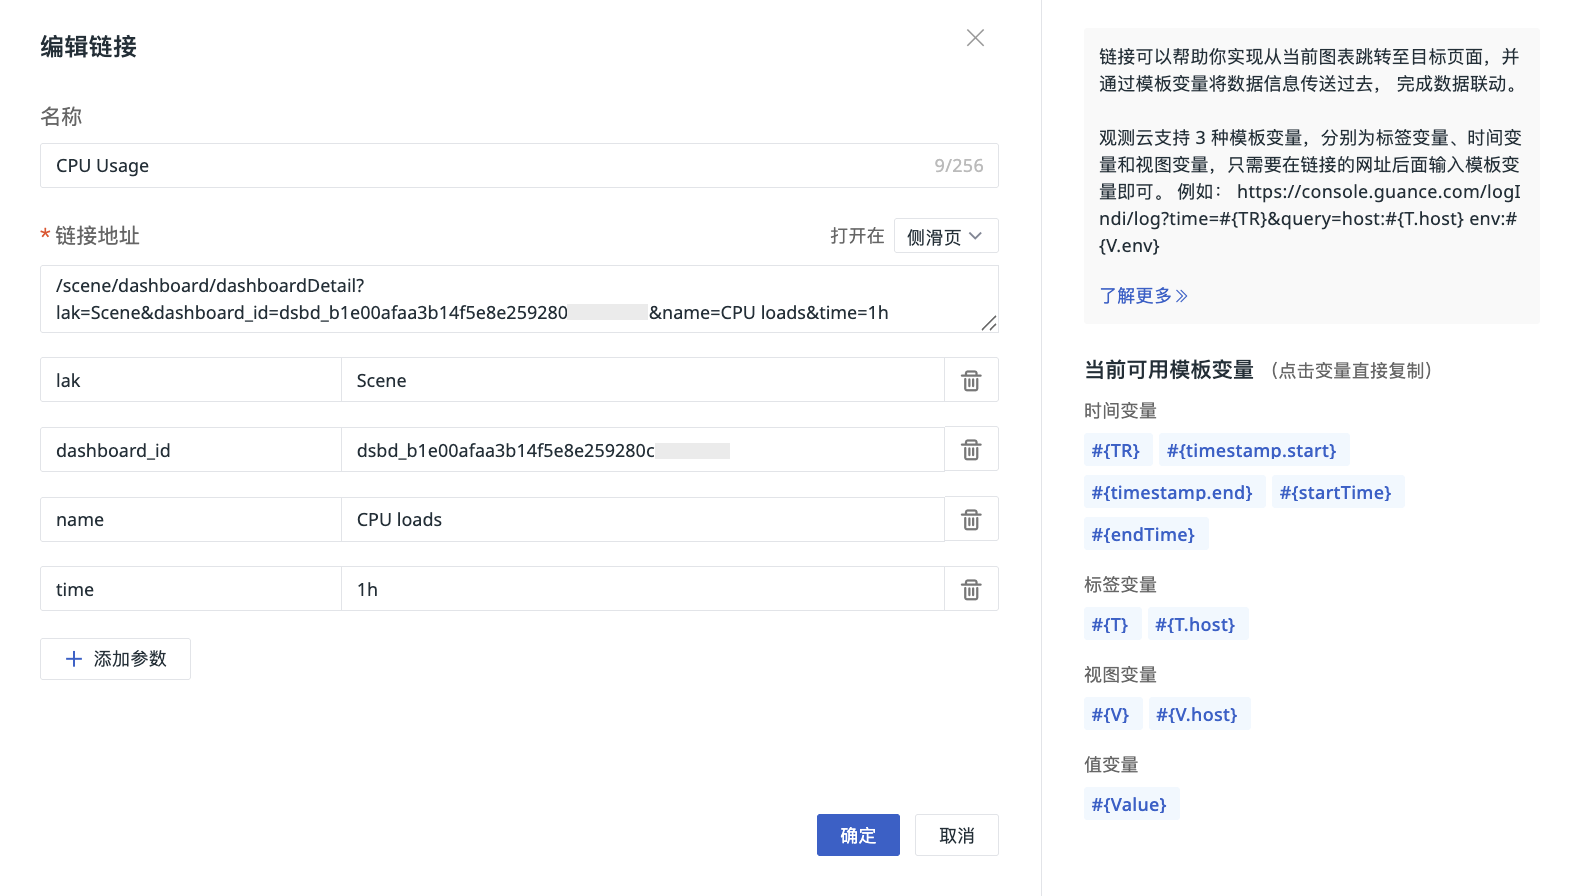Click the 视图变量 section label
This screenshot has height=896, width=1582.
1120,675
